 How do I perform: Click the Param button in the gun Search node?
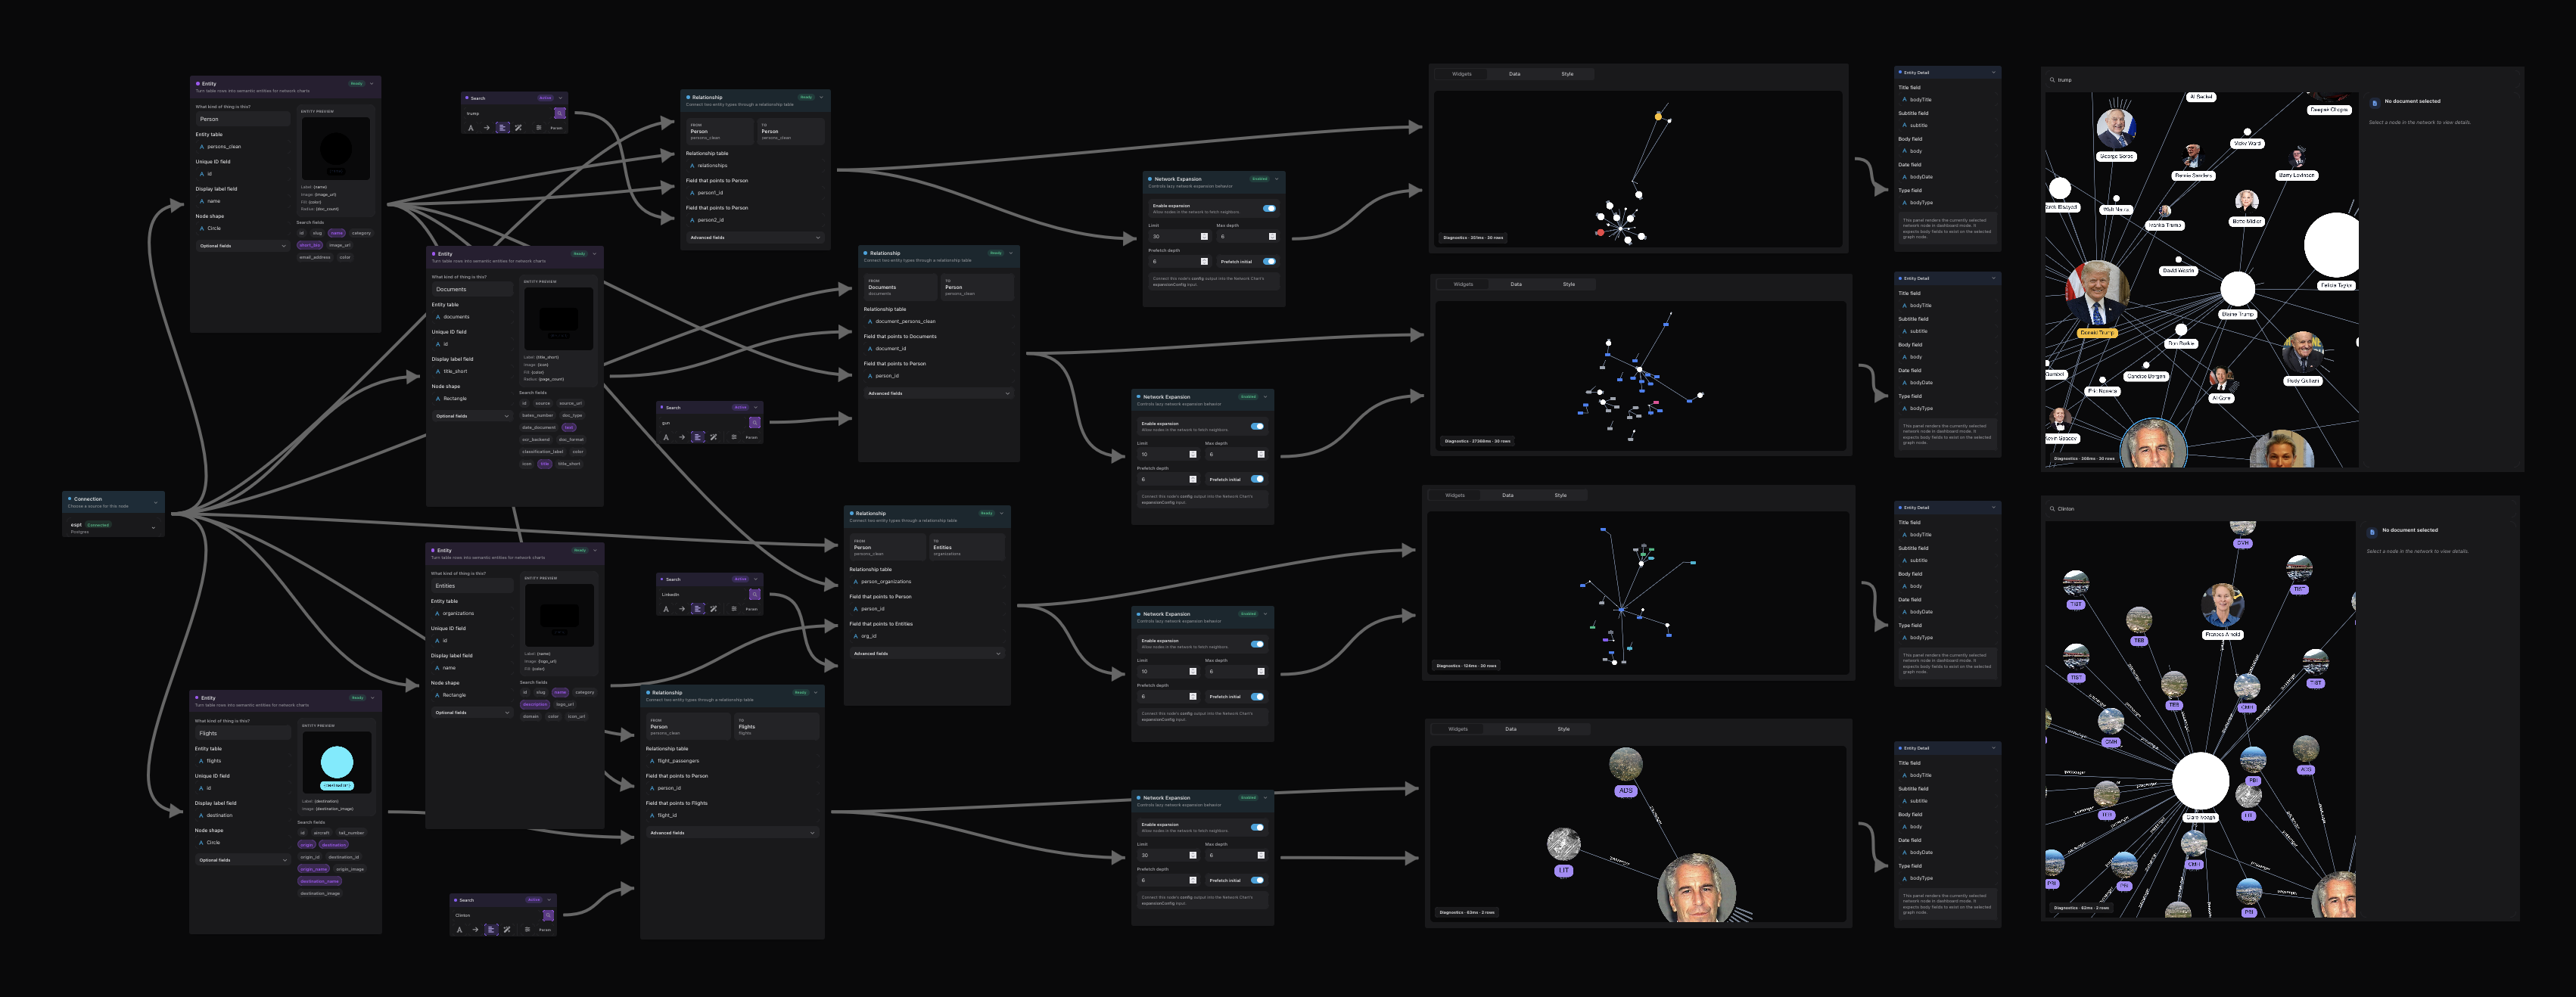(x=751, y=437)
